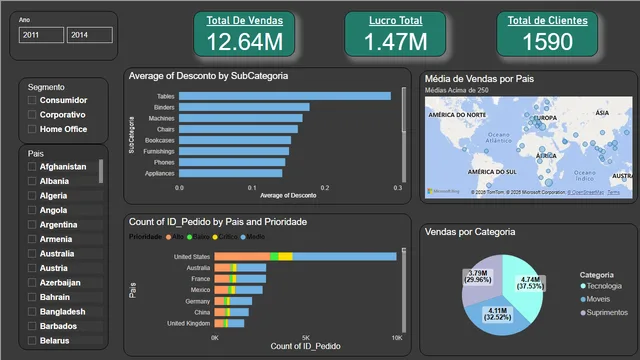The width and height of the screenshot is (640, 360).
Task: Click the 'Médias Acima de 250' subtitle
Action: [457, 90]
